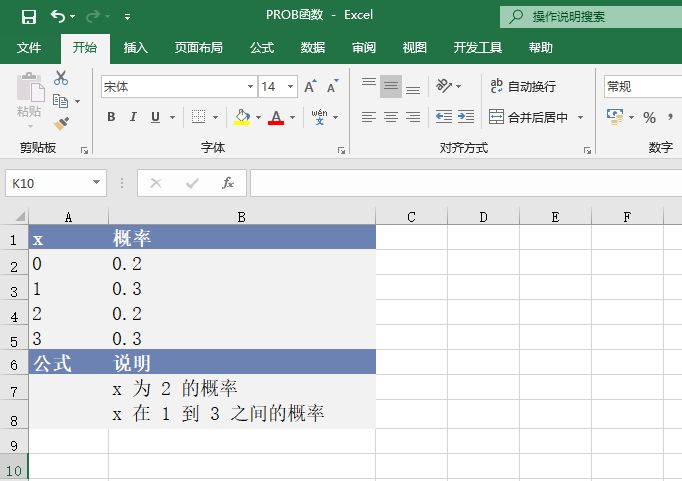Viewport: 682px width, 481px height.
Task: Toggle Bold formatting
Action: coord(111,117)
